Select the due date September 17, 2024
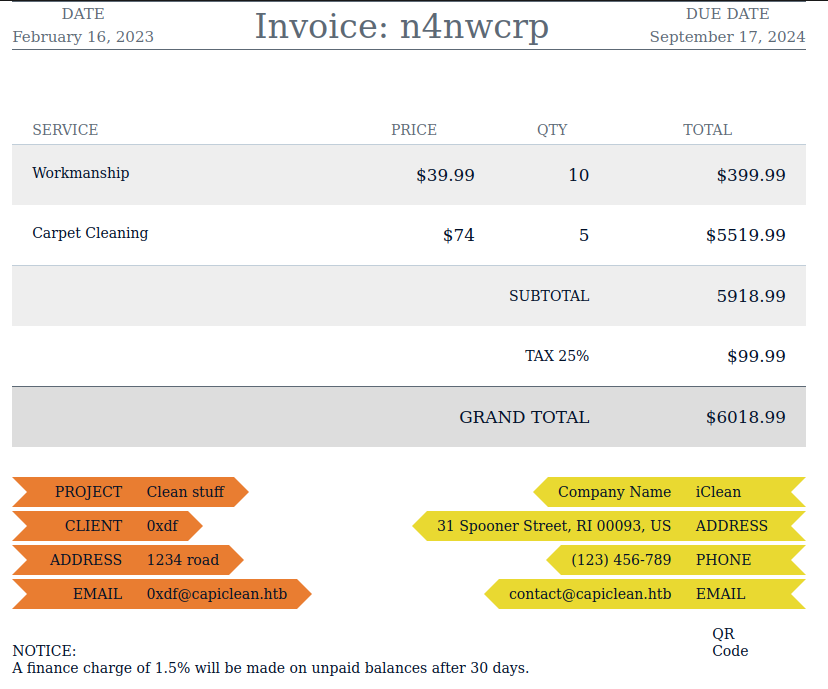Viewport: 828px width, 689px height. (727, 37)
